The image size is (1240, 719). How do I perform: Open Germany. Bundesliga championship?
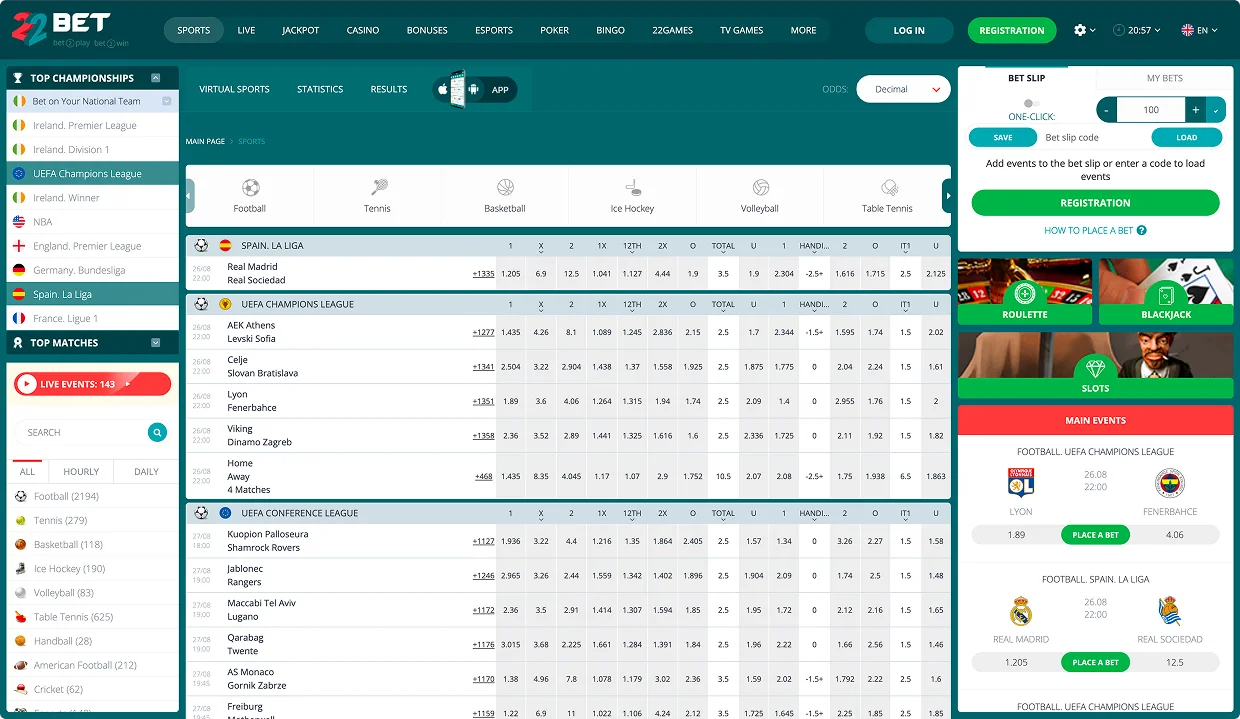click(x=93, y=270)
